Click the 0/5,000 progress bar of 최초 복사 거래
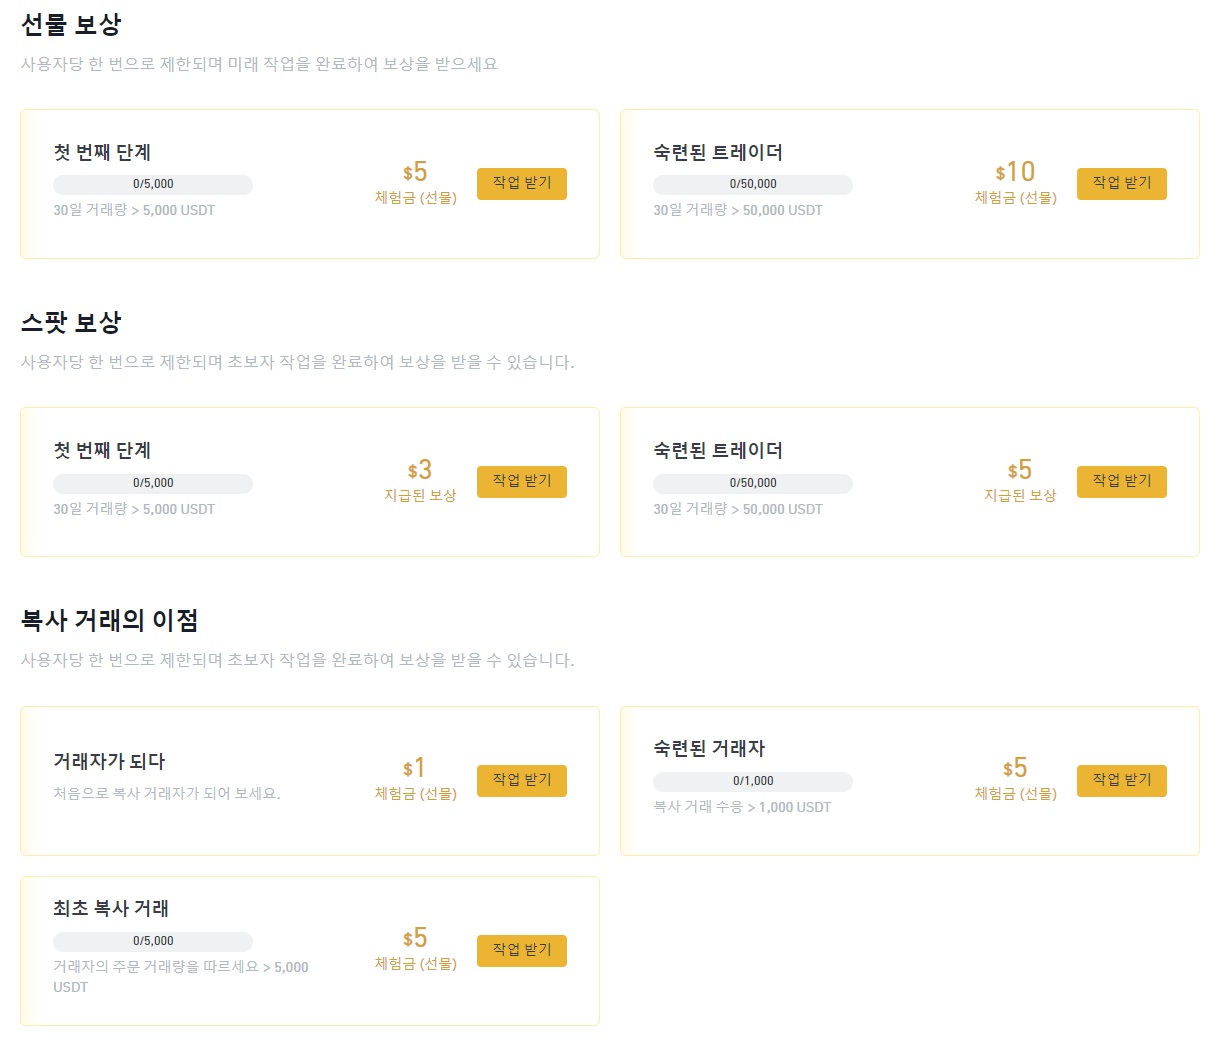This screenshot has height=1041, width=1219. pos(153,942)
